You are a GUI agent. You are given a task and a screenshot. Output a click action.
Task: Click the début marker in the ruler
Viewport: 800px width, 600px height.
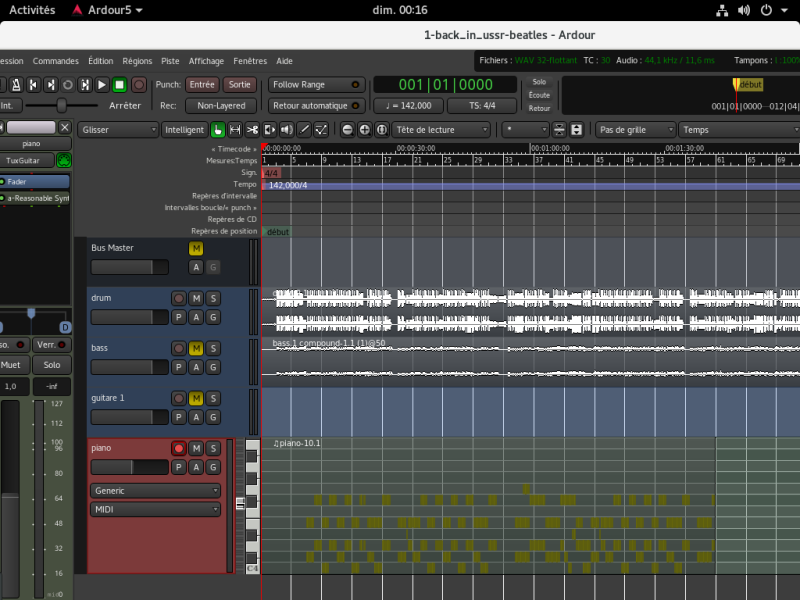(x=278, y=232)
